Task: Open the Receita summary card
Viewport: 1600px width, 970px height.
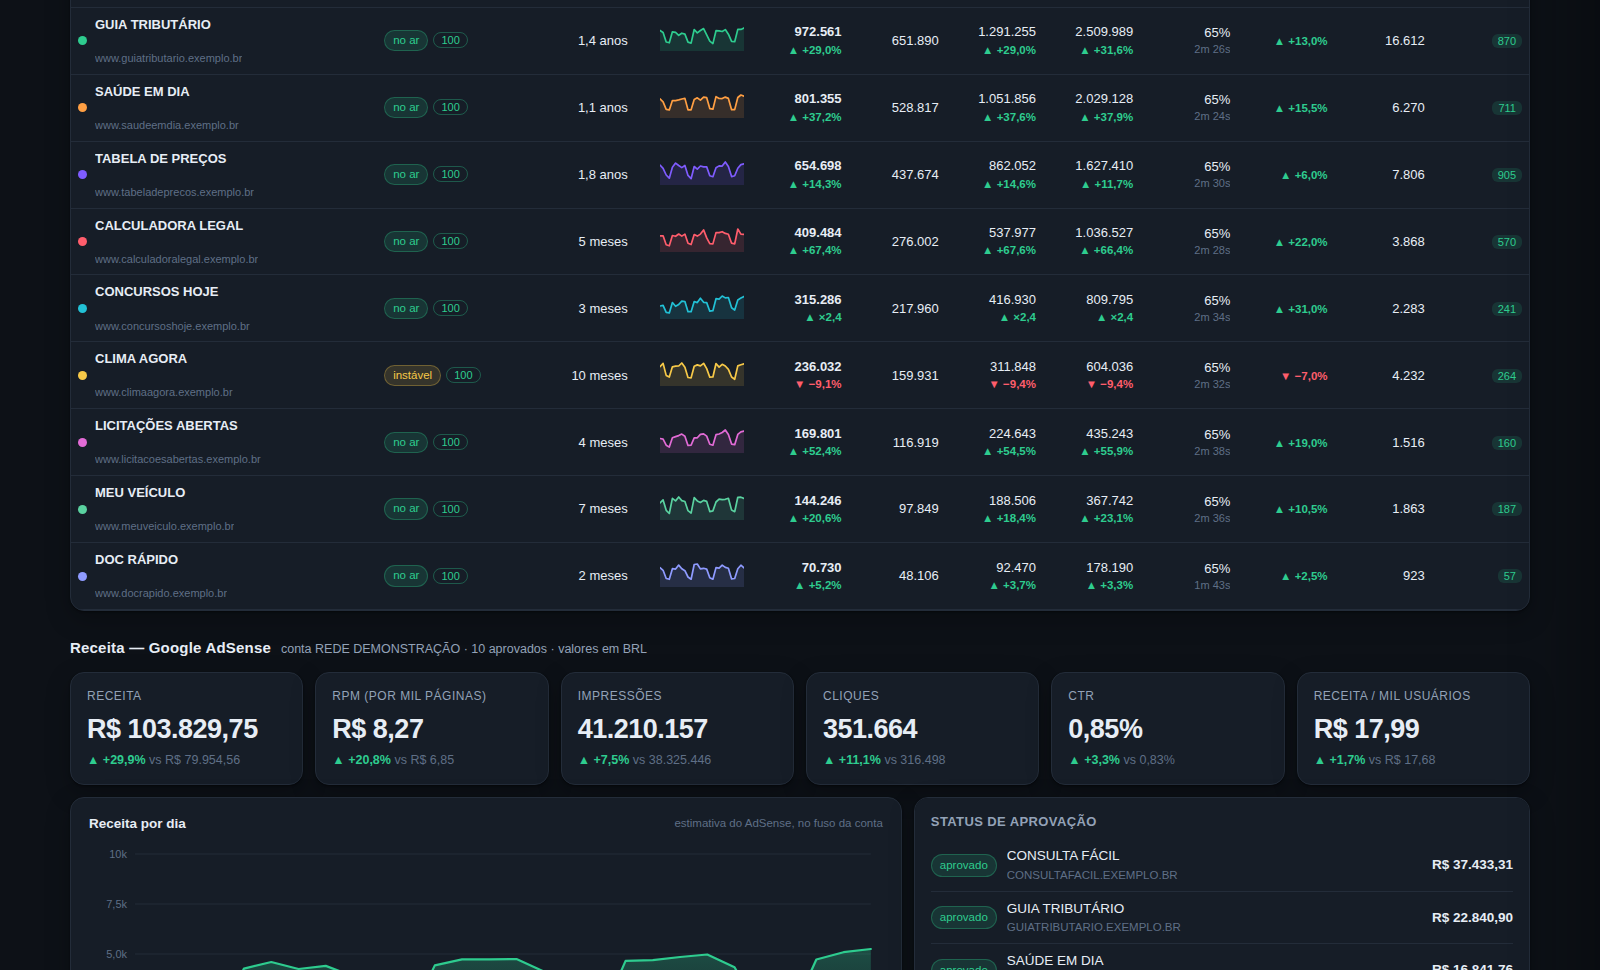Action: [x=186, y=728]
